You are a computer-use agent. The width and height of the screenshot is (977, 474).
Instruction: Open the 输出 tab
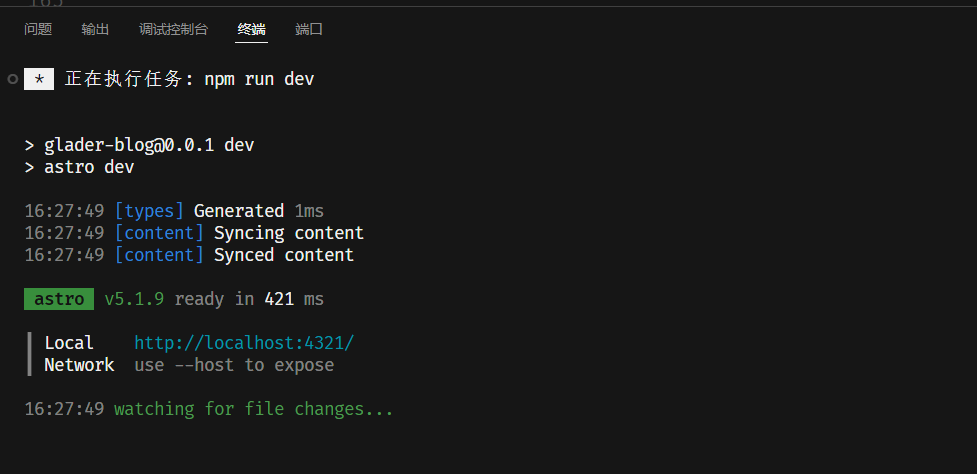pos(96,29)
